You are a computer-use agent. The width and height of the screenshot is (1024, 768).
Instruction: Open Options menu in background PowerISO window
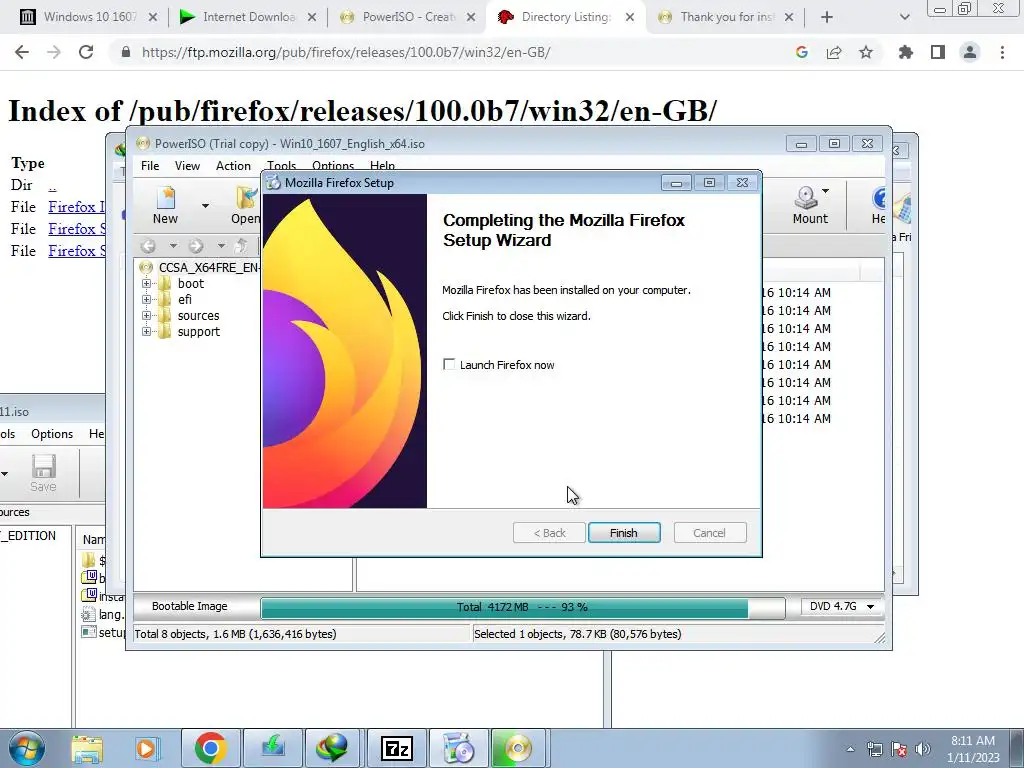click(52, 434)
